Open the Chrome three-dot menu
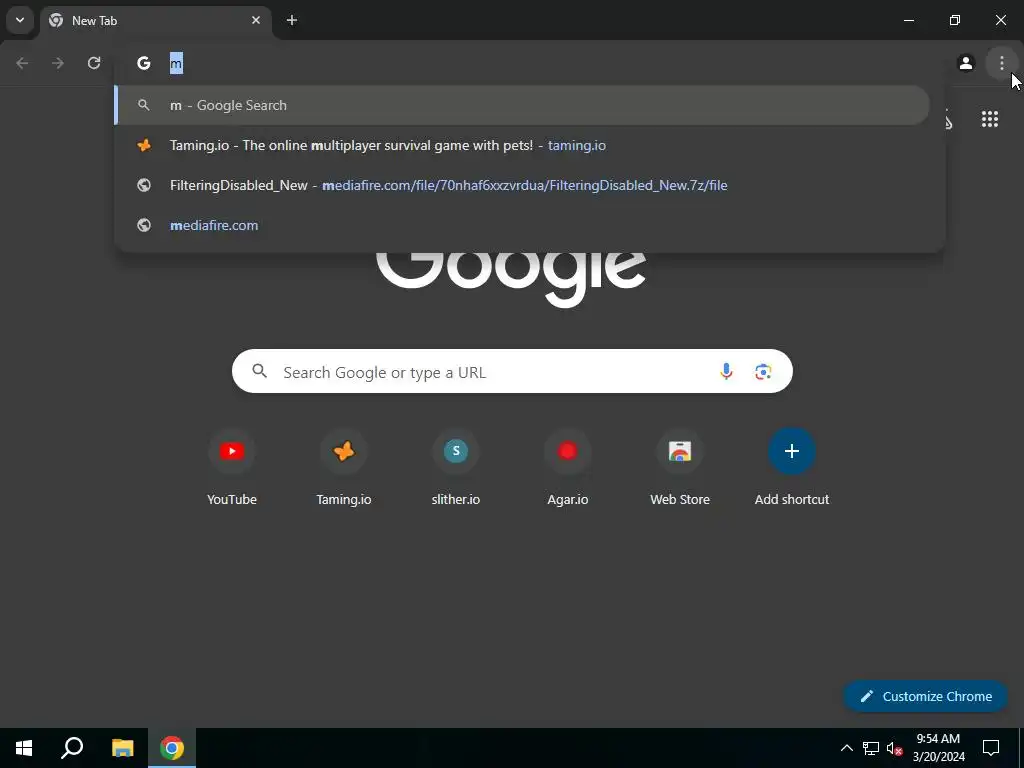This screenshot has height=768, width=1024. tap(1002, 63)
